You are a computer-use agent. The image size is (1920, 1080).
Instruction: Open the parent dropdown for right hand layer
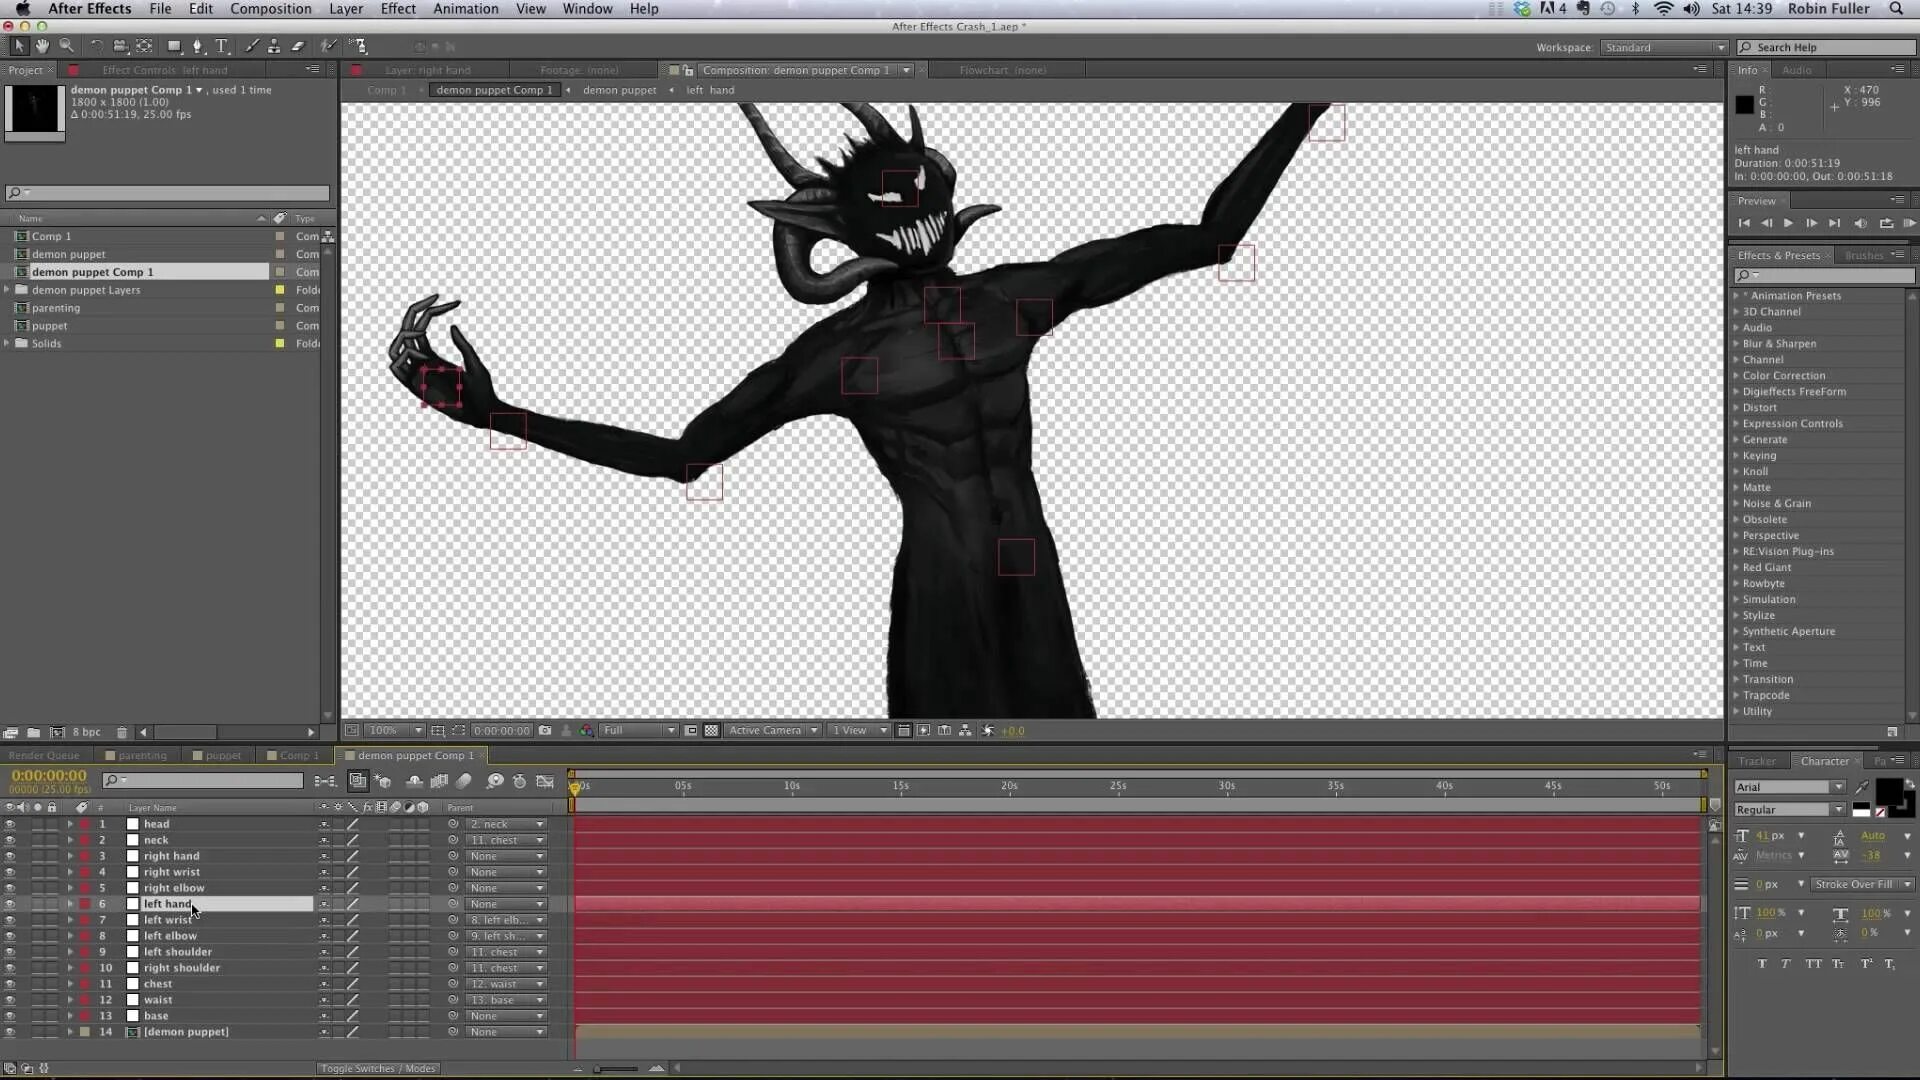click(x=507, y=856)
